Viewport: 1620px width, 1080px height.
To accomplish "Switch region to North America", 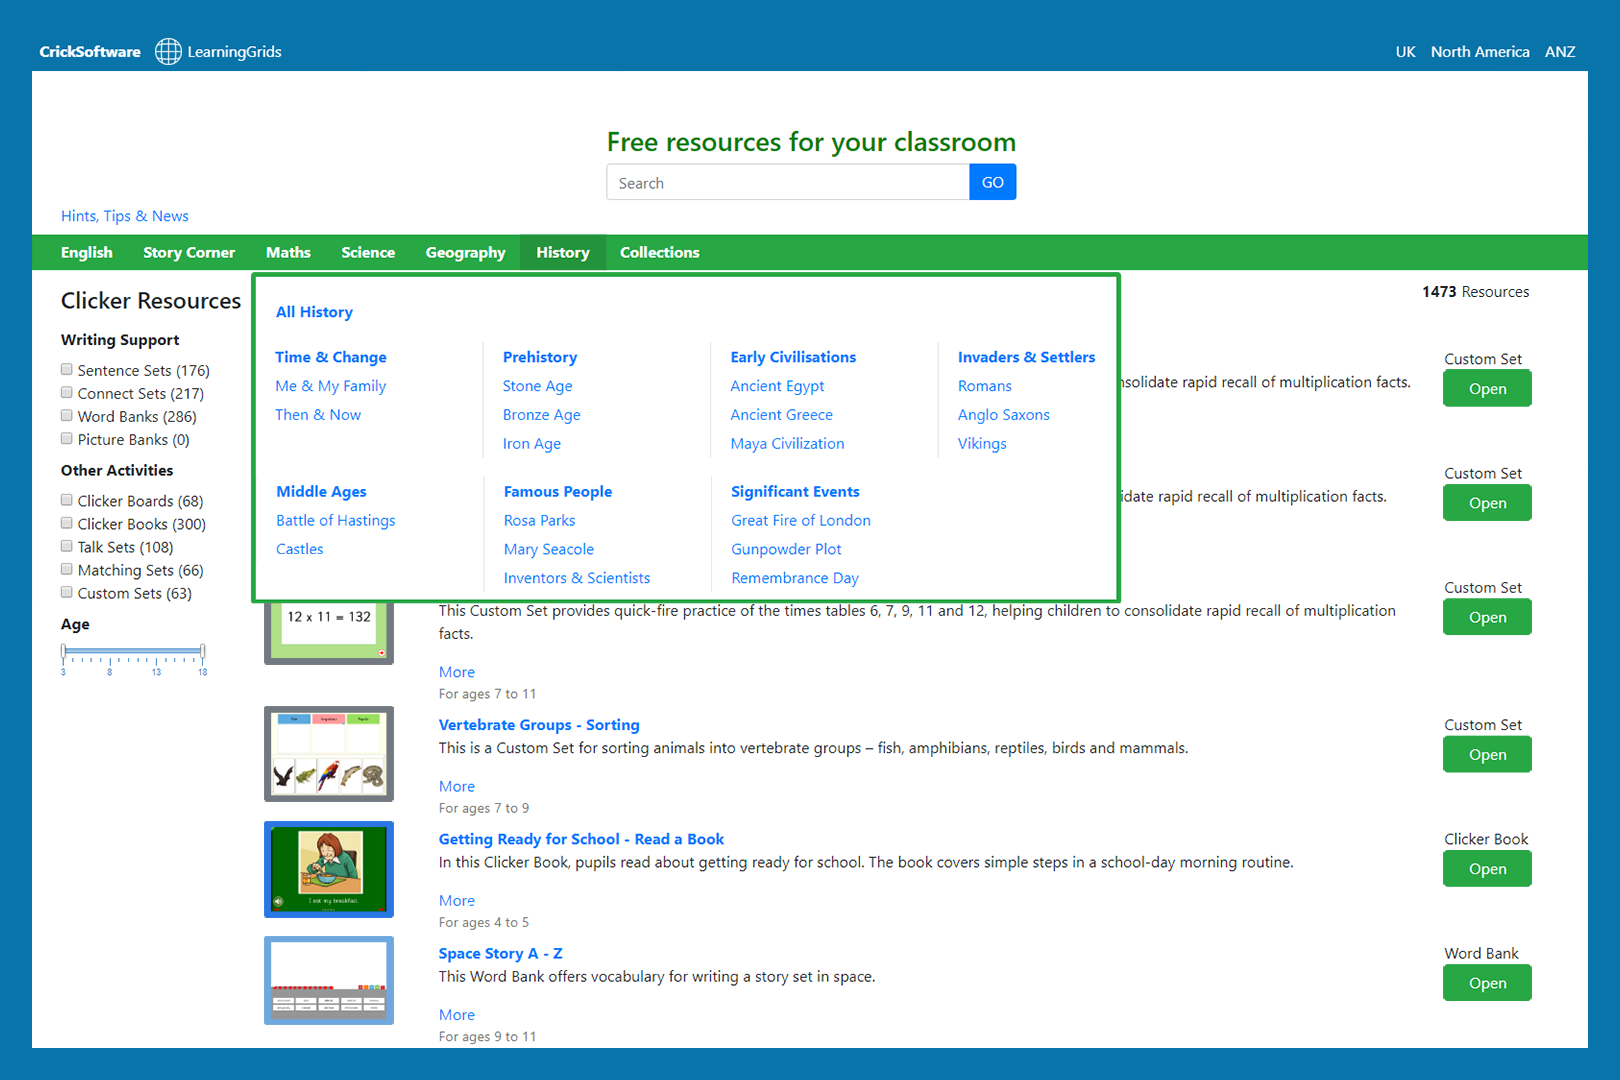I will [1479, 52].
